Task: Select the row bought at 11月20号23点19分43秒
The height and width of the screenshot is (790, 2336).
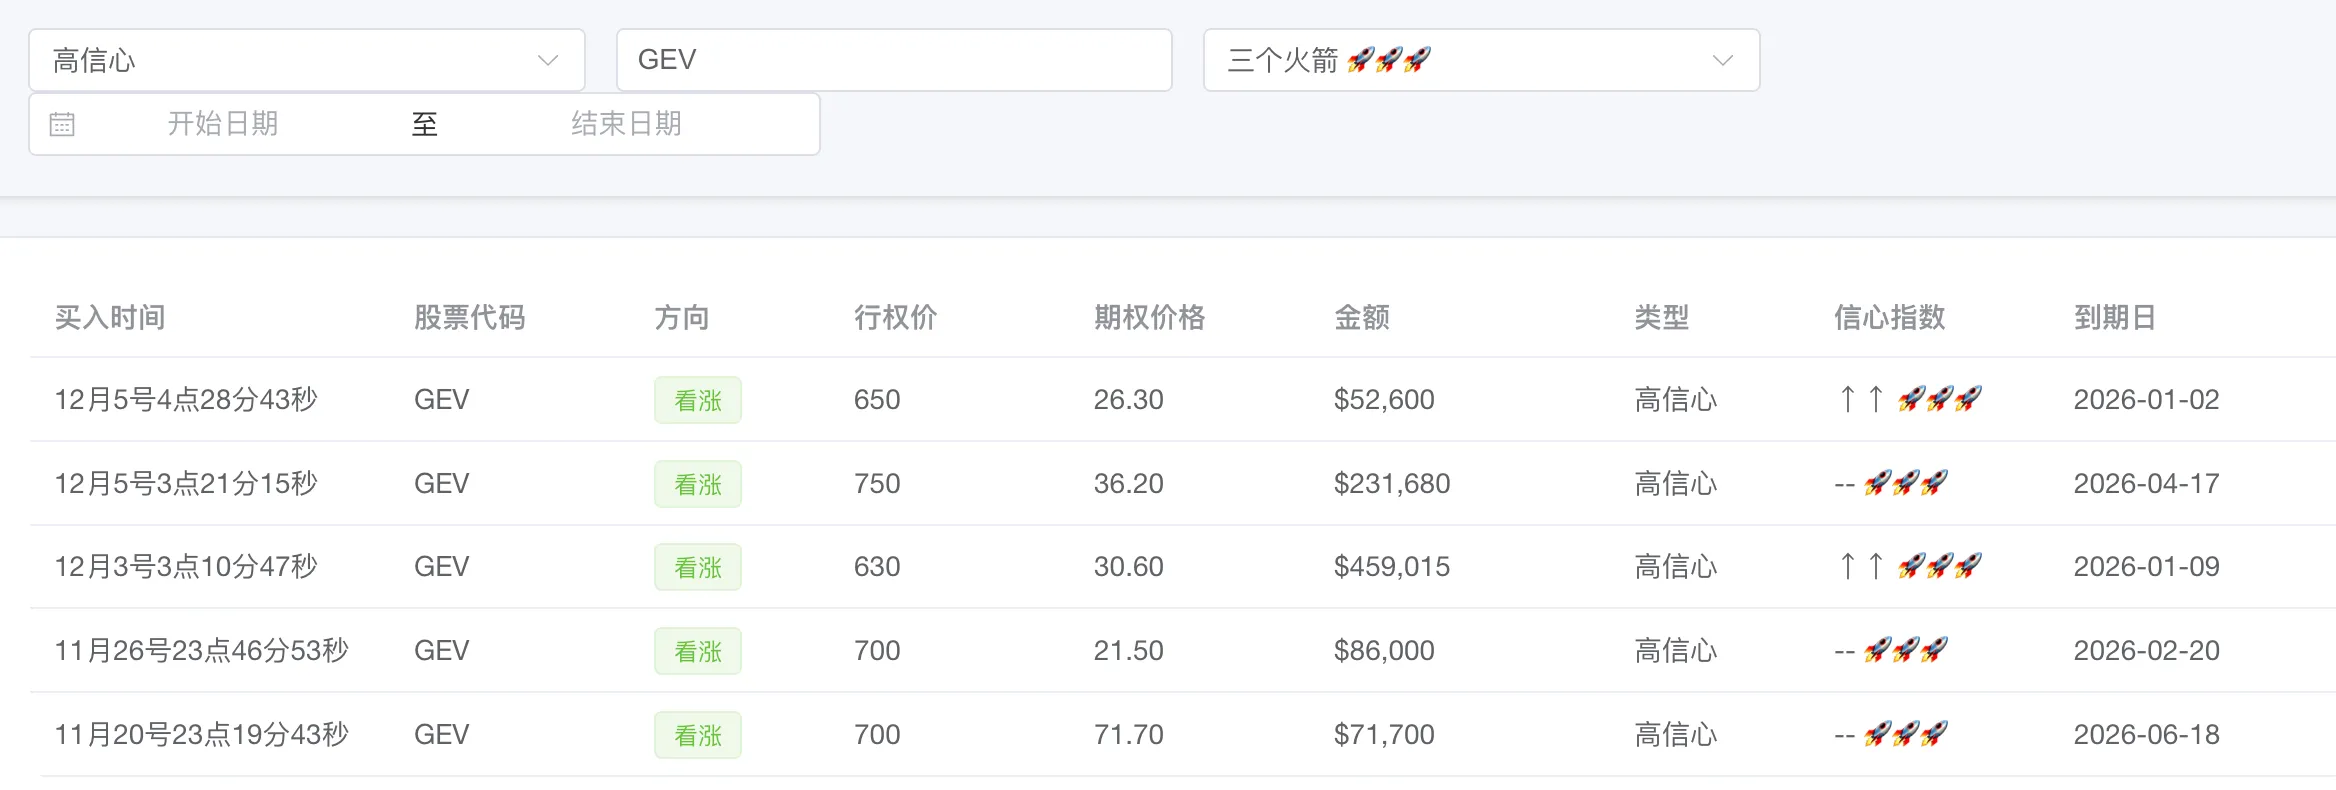Action: (x=201, y=735)
